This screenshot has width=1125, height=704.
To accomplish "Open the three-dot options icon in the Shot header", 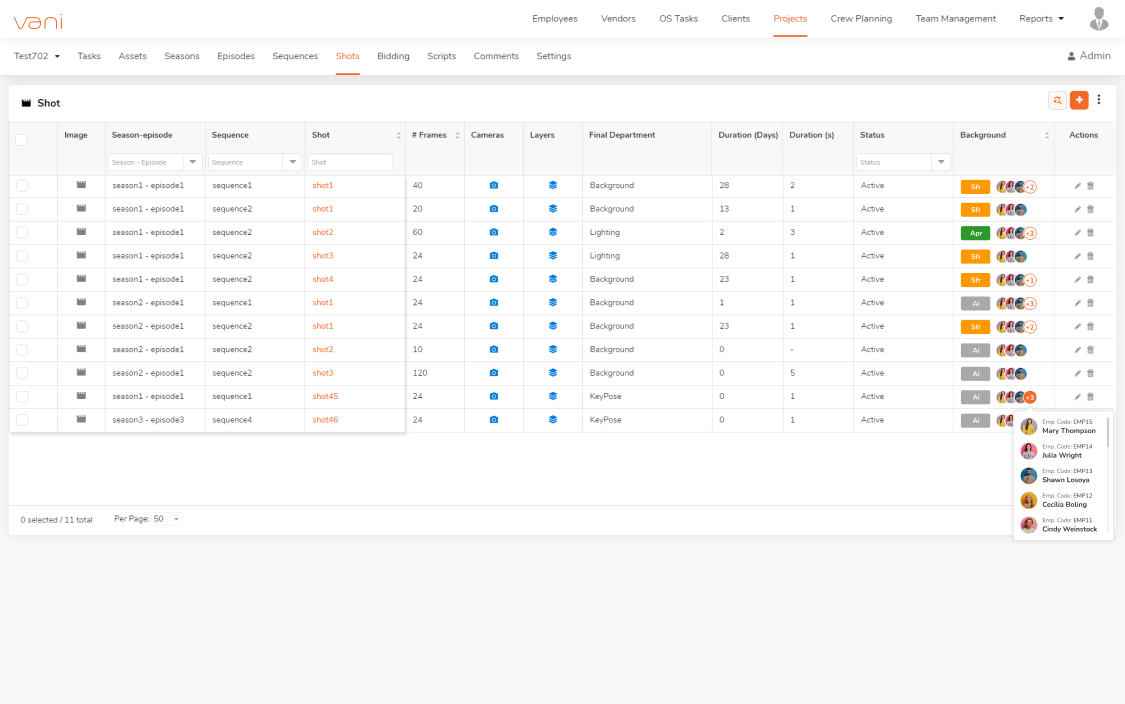I will (x=1099, y=100).
